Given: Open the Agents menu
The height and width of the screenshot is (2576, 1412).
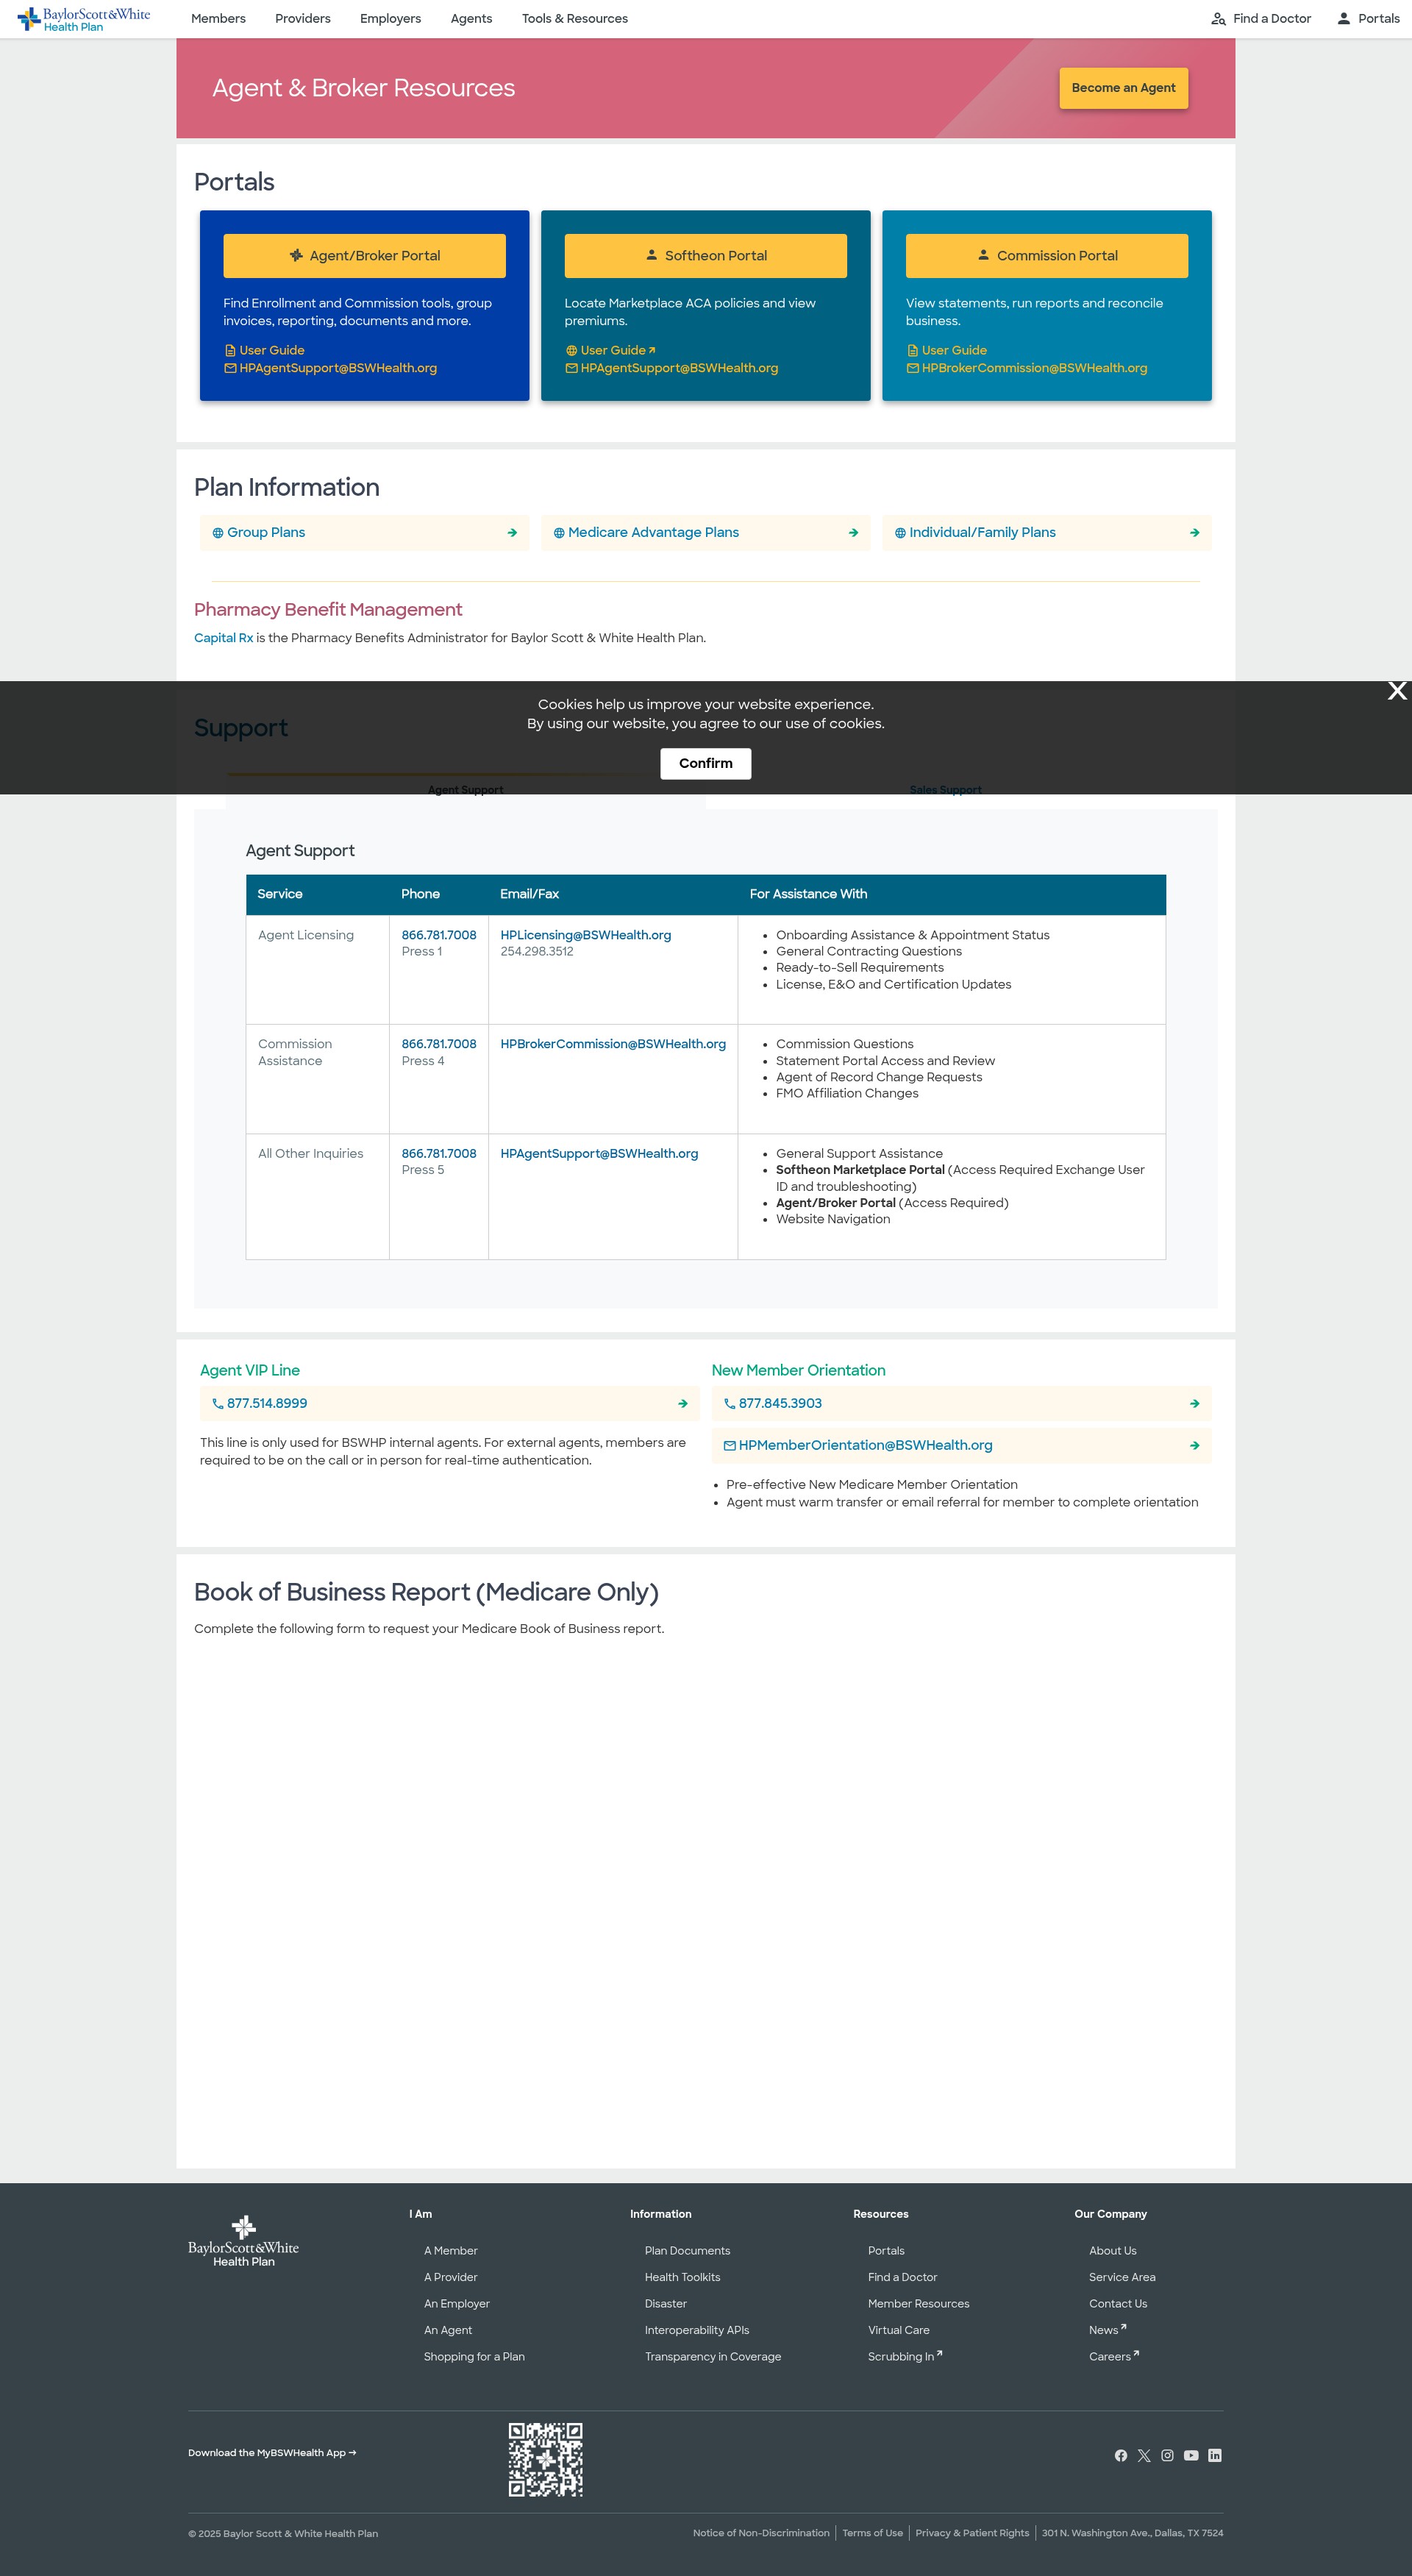Looking at the screenshot, I should tap(471, 19).
